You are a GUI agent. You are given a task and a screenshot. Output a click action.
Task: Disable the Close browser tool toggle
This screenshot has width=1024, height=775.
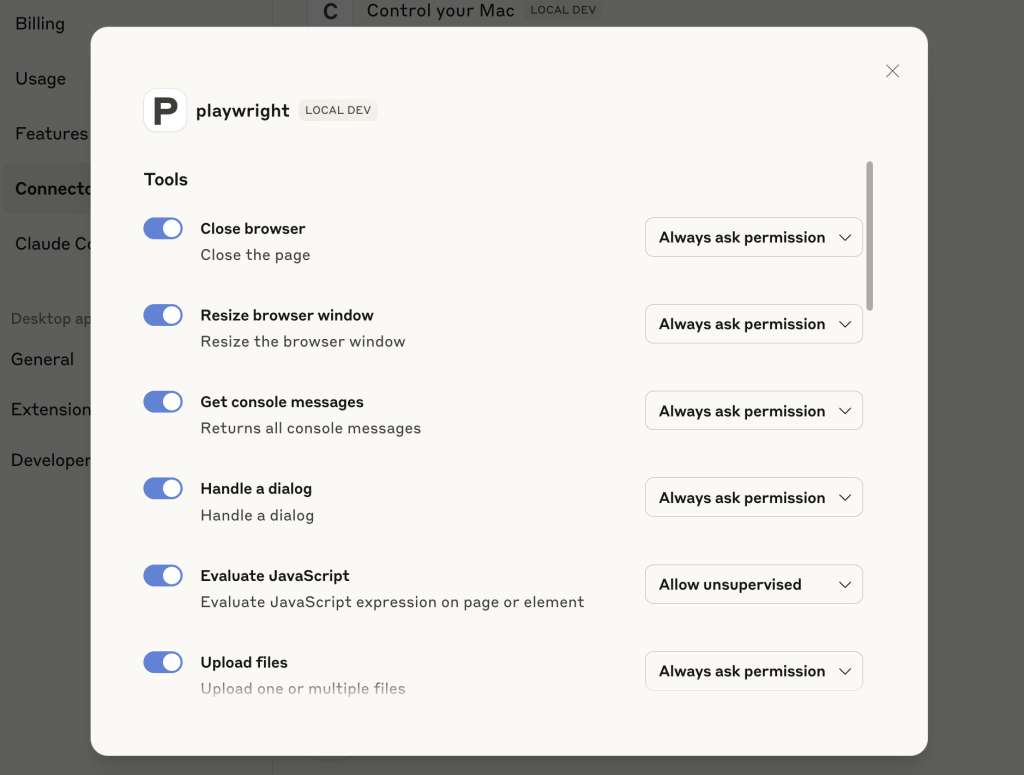click(x=163, y=229)
